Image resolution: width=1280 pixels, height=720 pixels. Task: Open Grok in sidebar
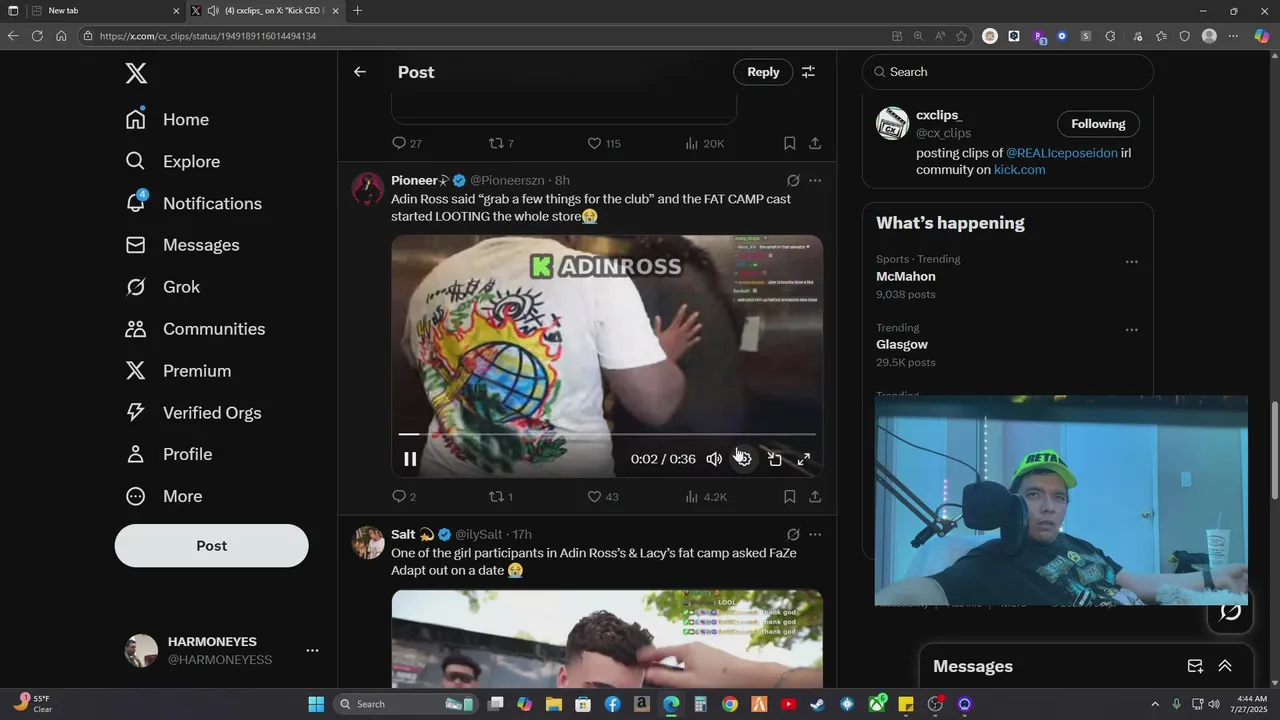tap(162, 287)
